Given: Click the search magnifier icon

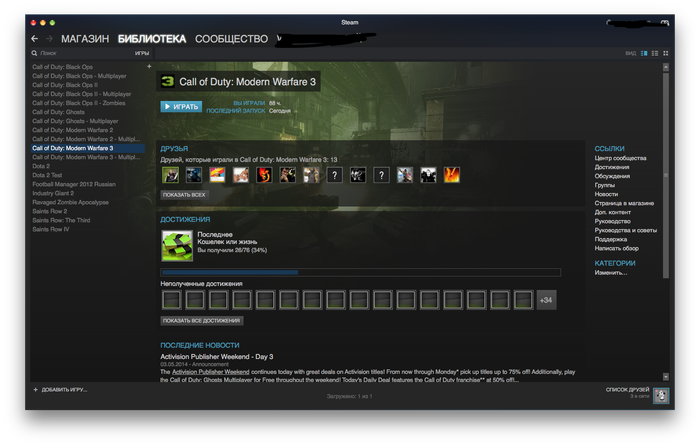Looking at the screenshot, I should click(34, 53).
